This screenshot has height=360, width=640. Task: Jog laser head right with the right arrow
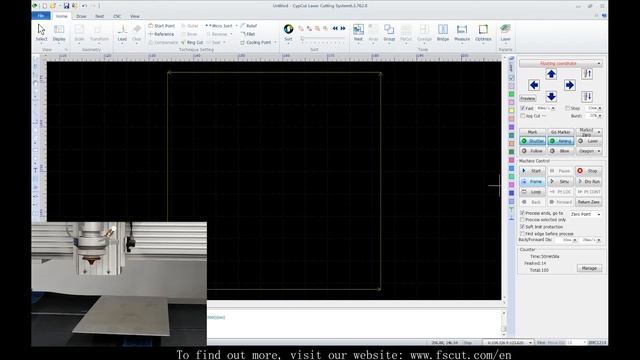click(x=569, y=85)
